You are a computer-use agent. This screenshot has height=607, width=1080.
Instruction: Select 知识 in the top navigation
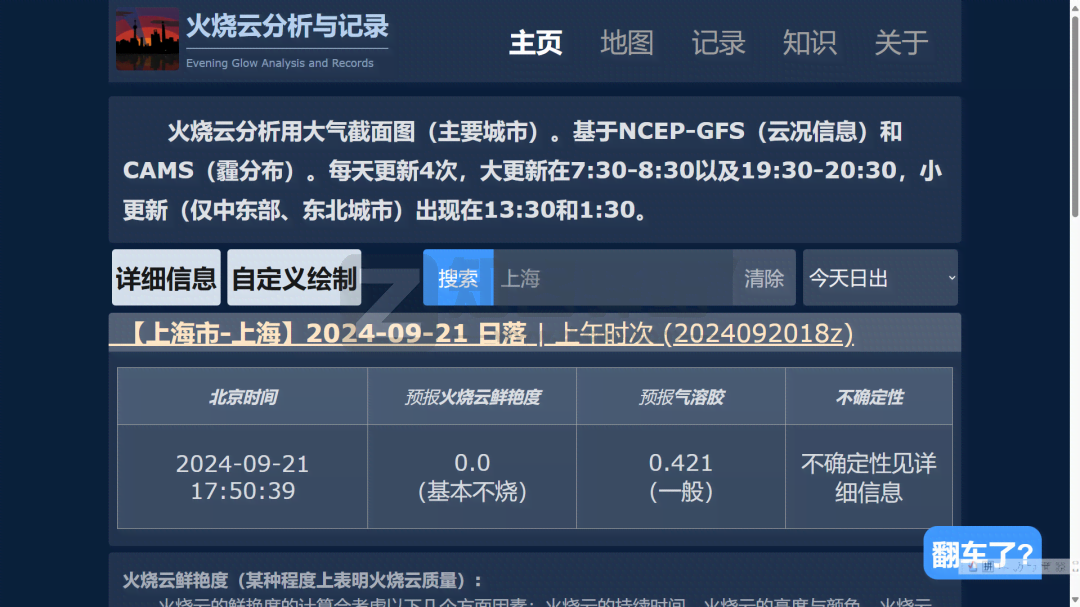810,43
